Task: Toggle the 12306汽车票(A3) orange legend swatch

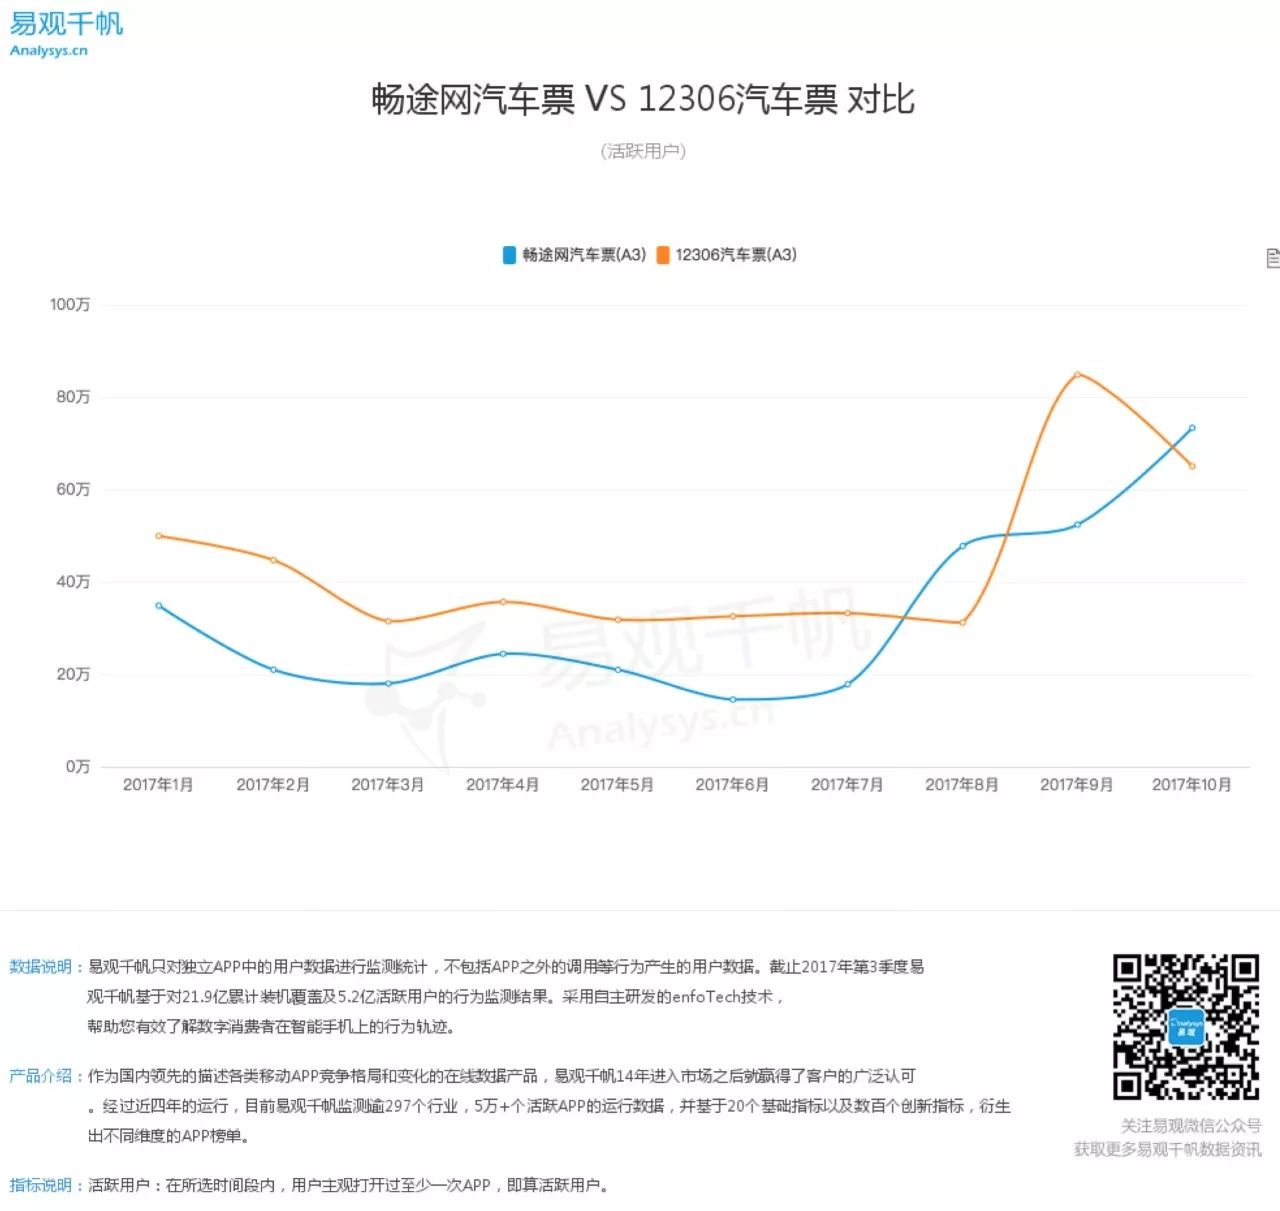Action: pos(663,255)
